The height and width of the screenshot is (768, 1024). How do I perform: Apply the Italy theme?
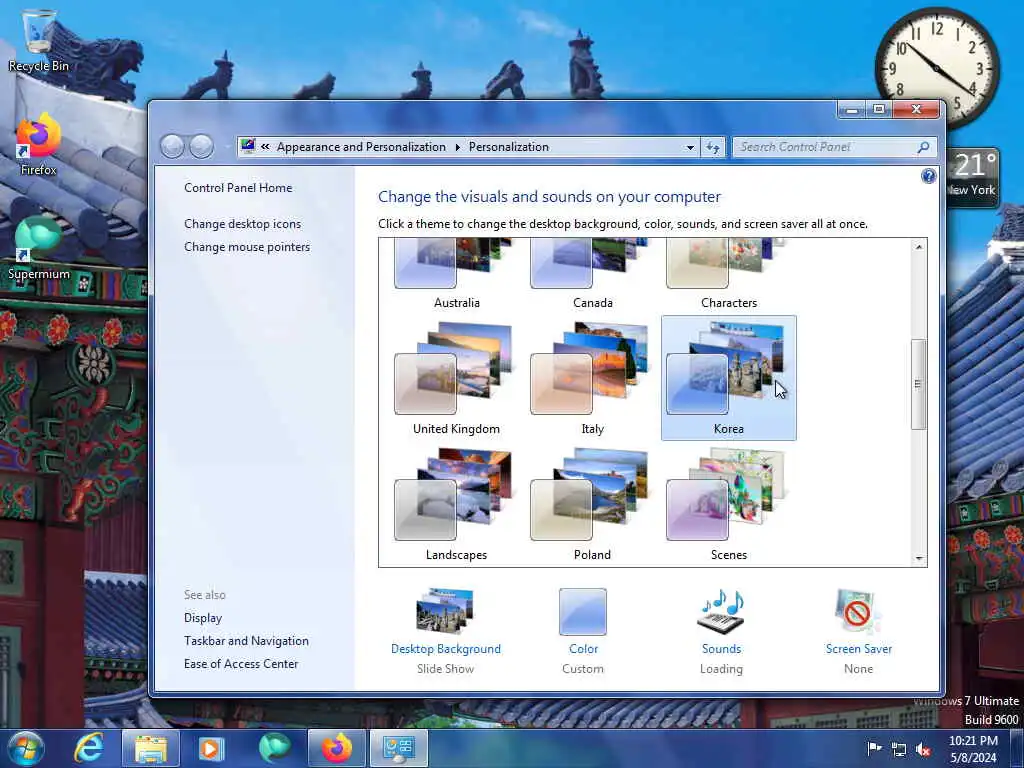(592, 378)
